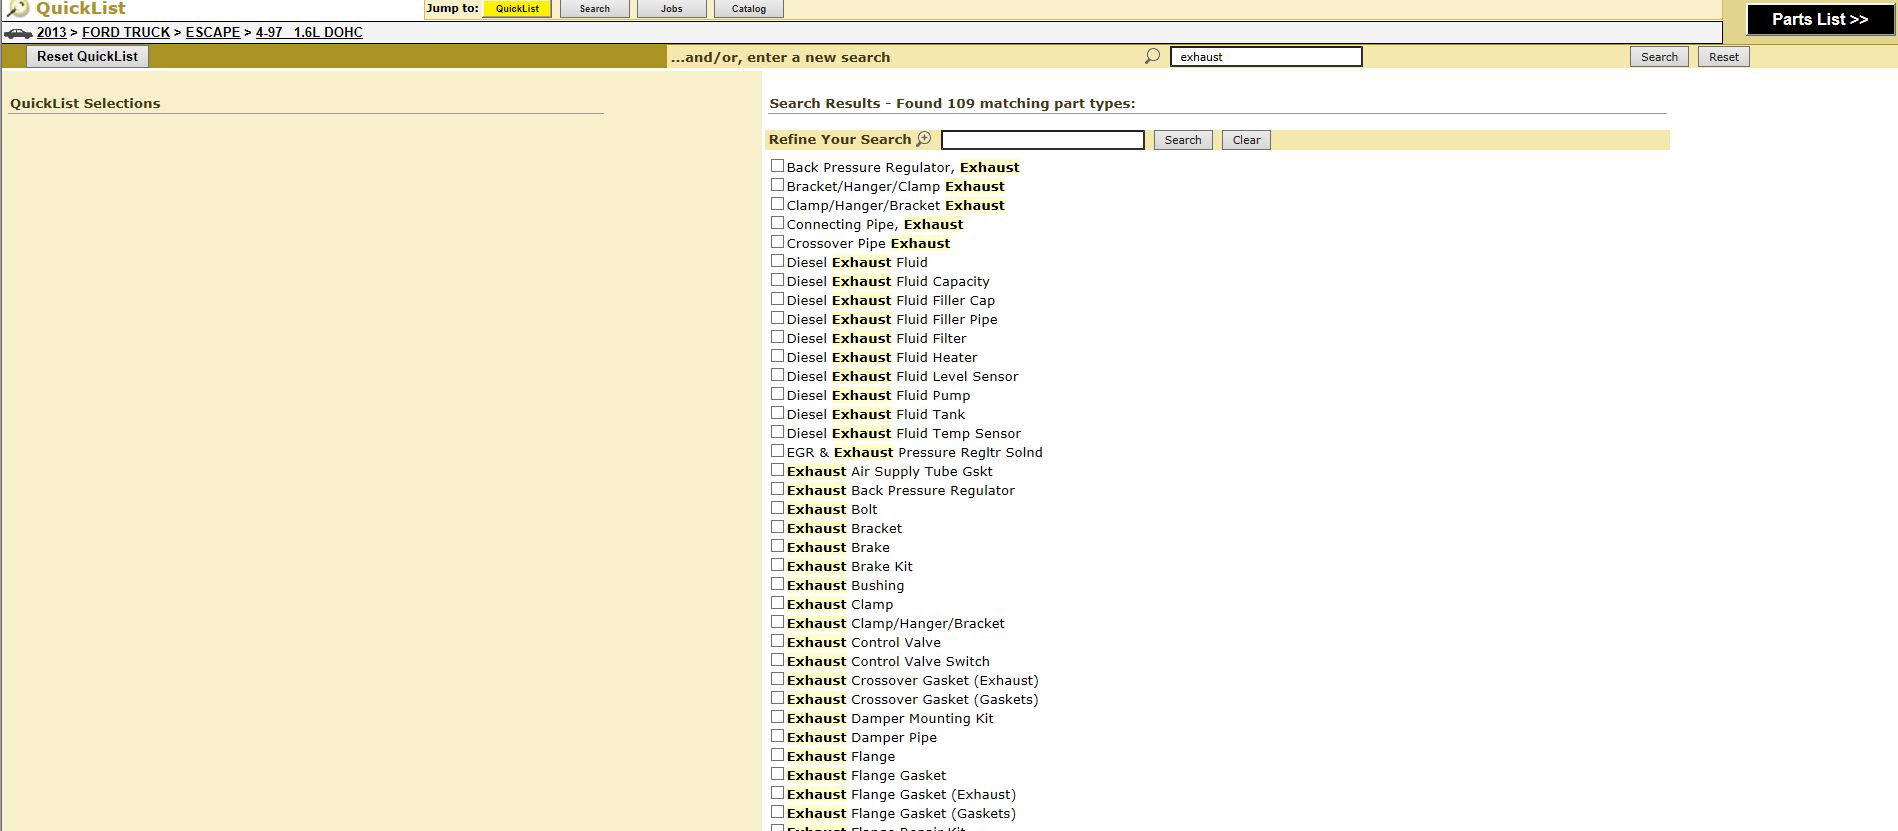Viewport: 1898px width, 831px height.
Task: Check Exhaust Air Supply Tube Gskt
Action: coord(777,470)
